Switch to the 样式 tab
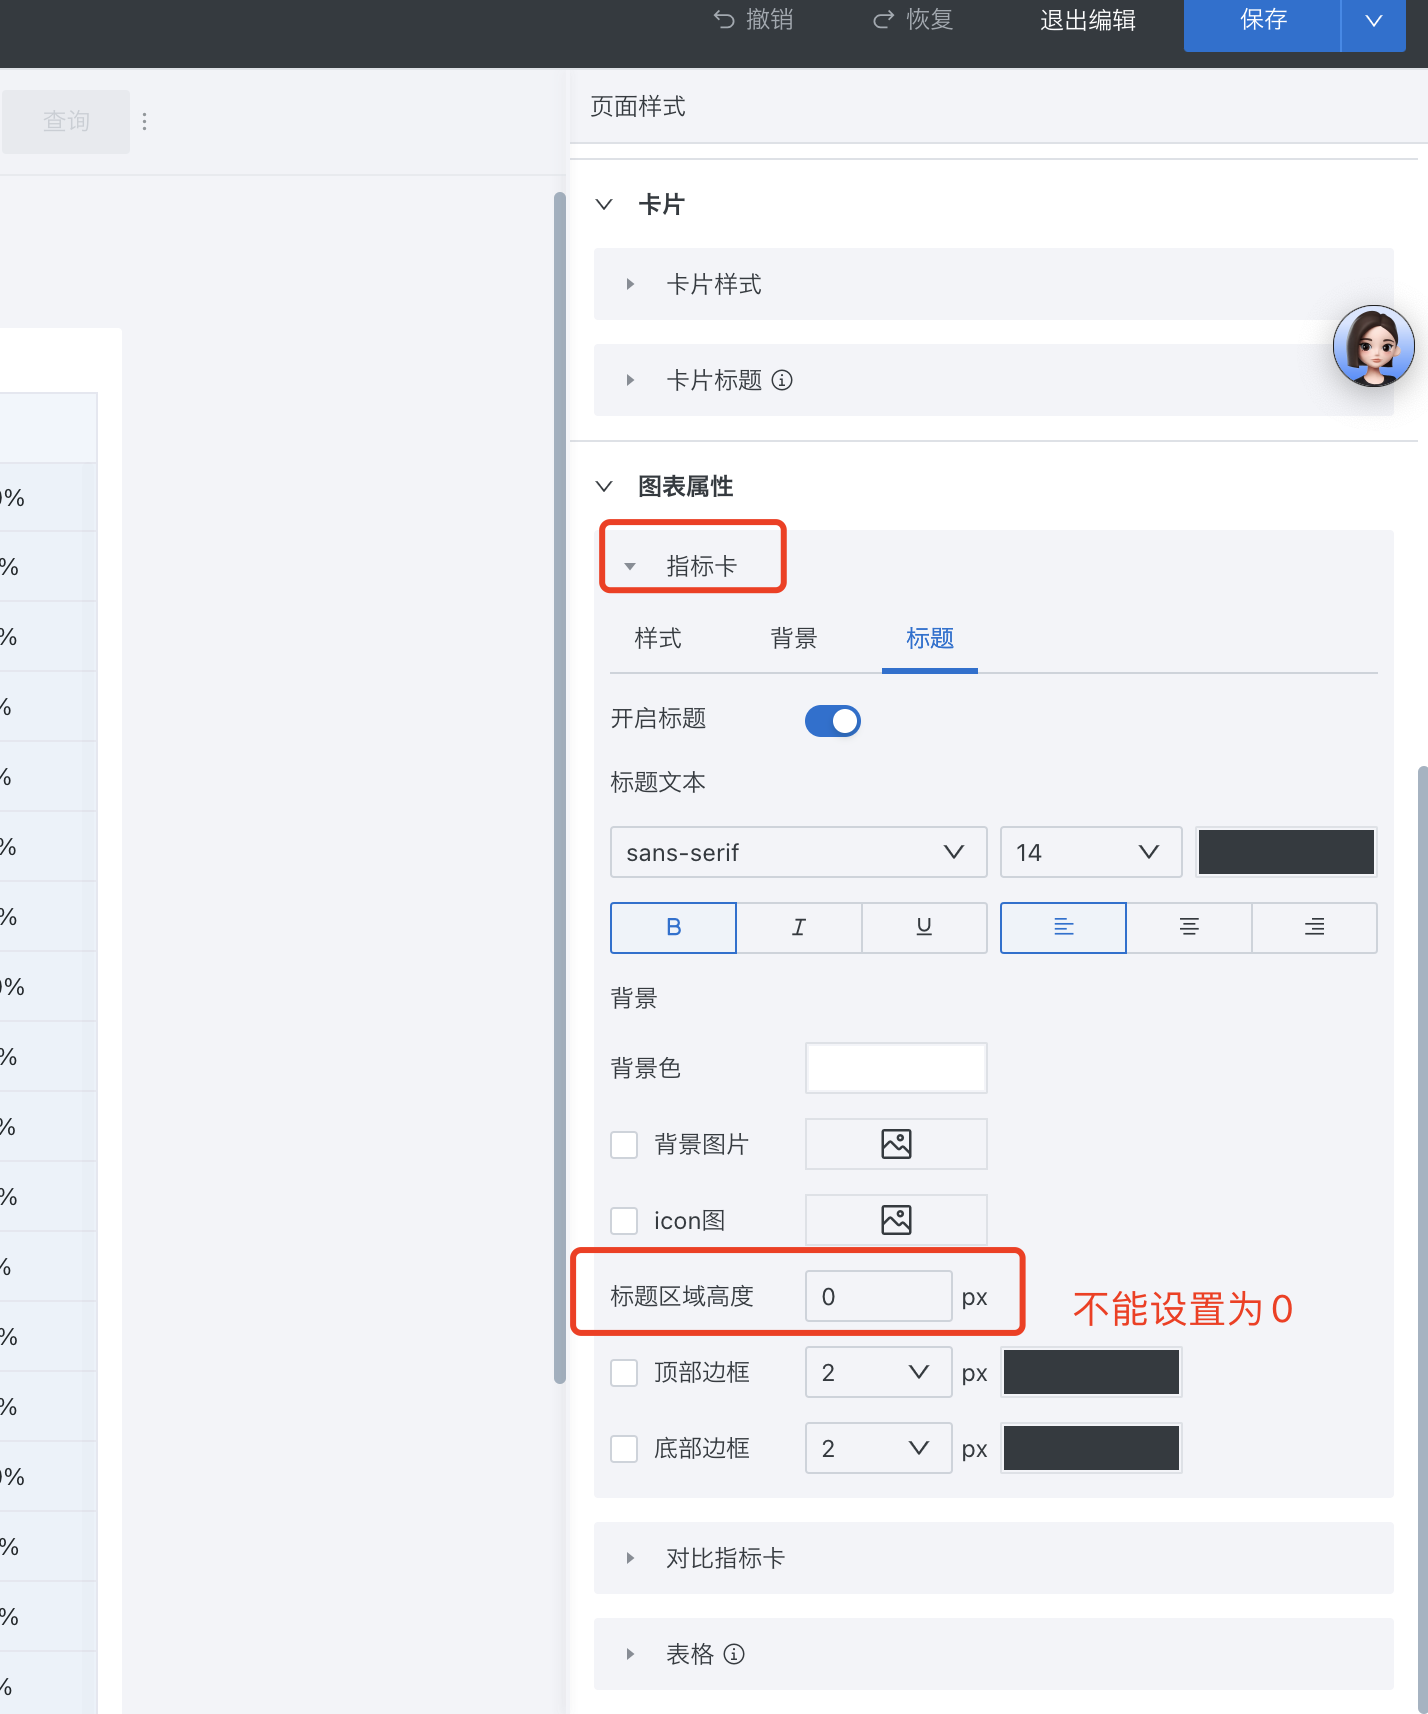 [x=658, y=639]
